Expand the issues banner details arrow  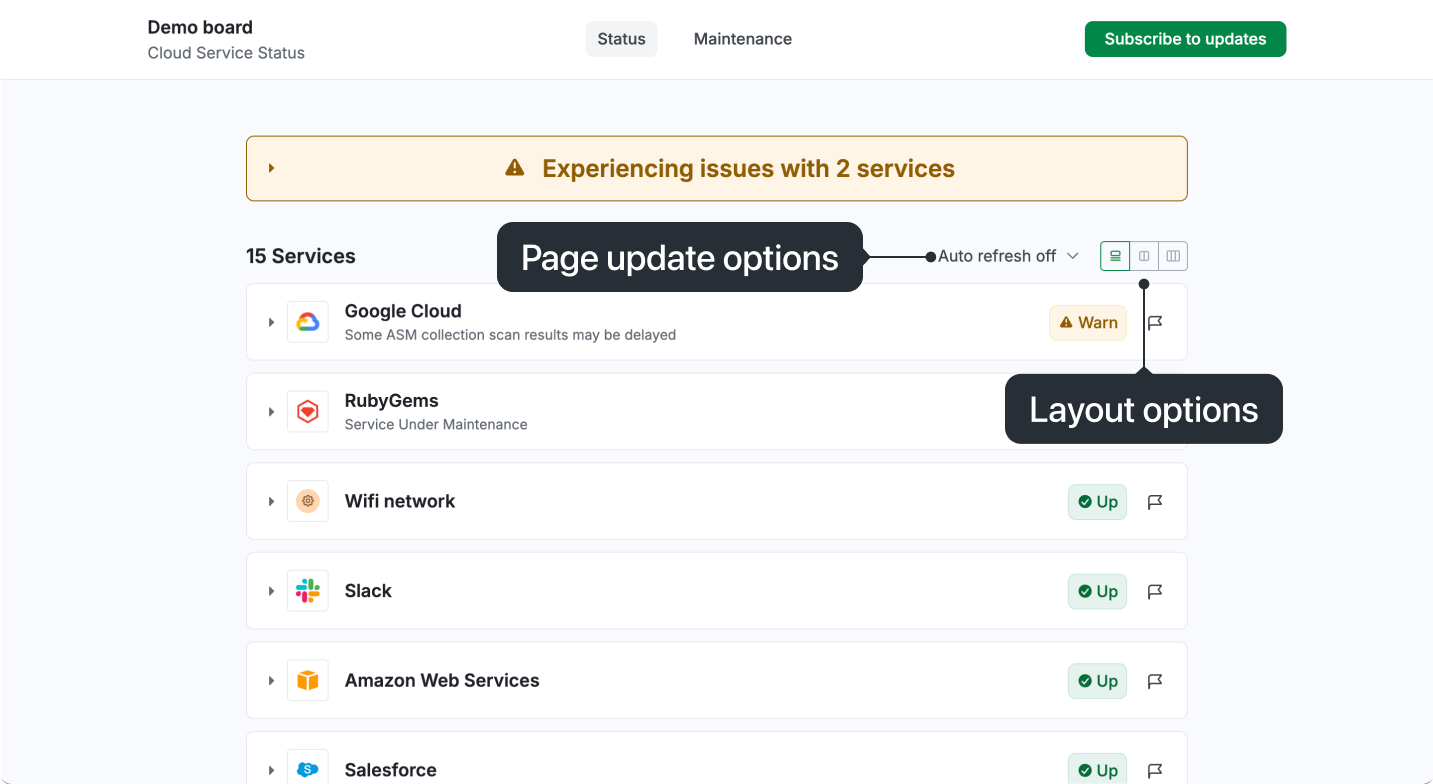coord(271,168)
